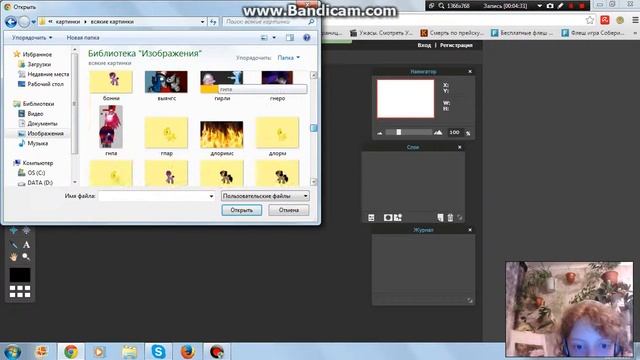The height and width of the screenshot is (360, 640).
Task: Click the Открыть button
Action: pyautogui.click(x=242, y=210)
